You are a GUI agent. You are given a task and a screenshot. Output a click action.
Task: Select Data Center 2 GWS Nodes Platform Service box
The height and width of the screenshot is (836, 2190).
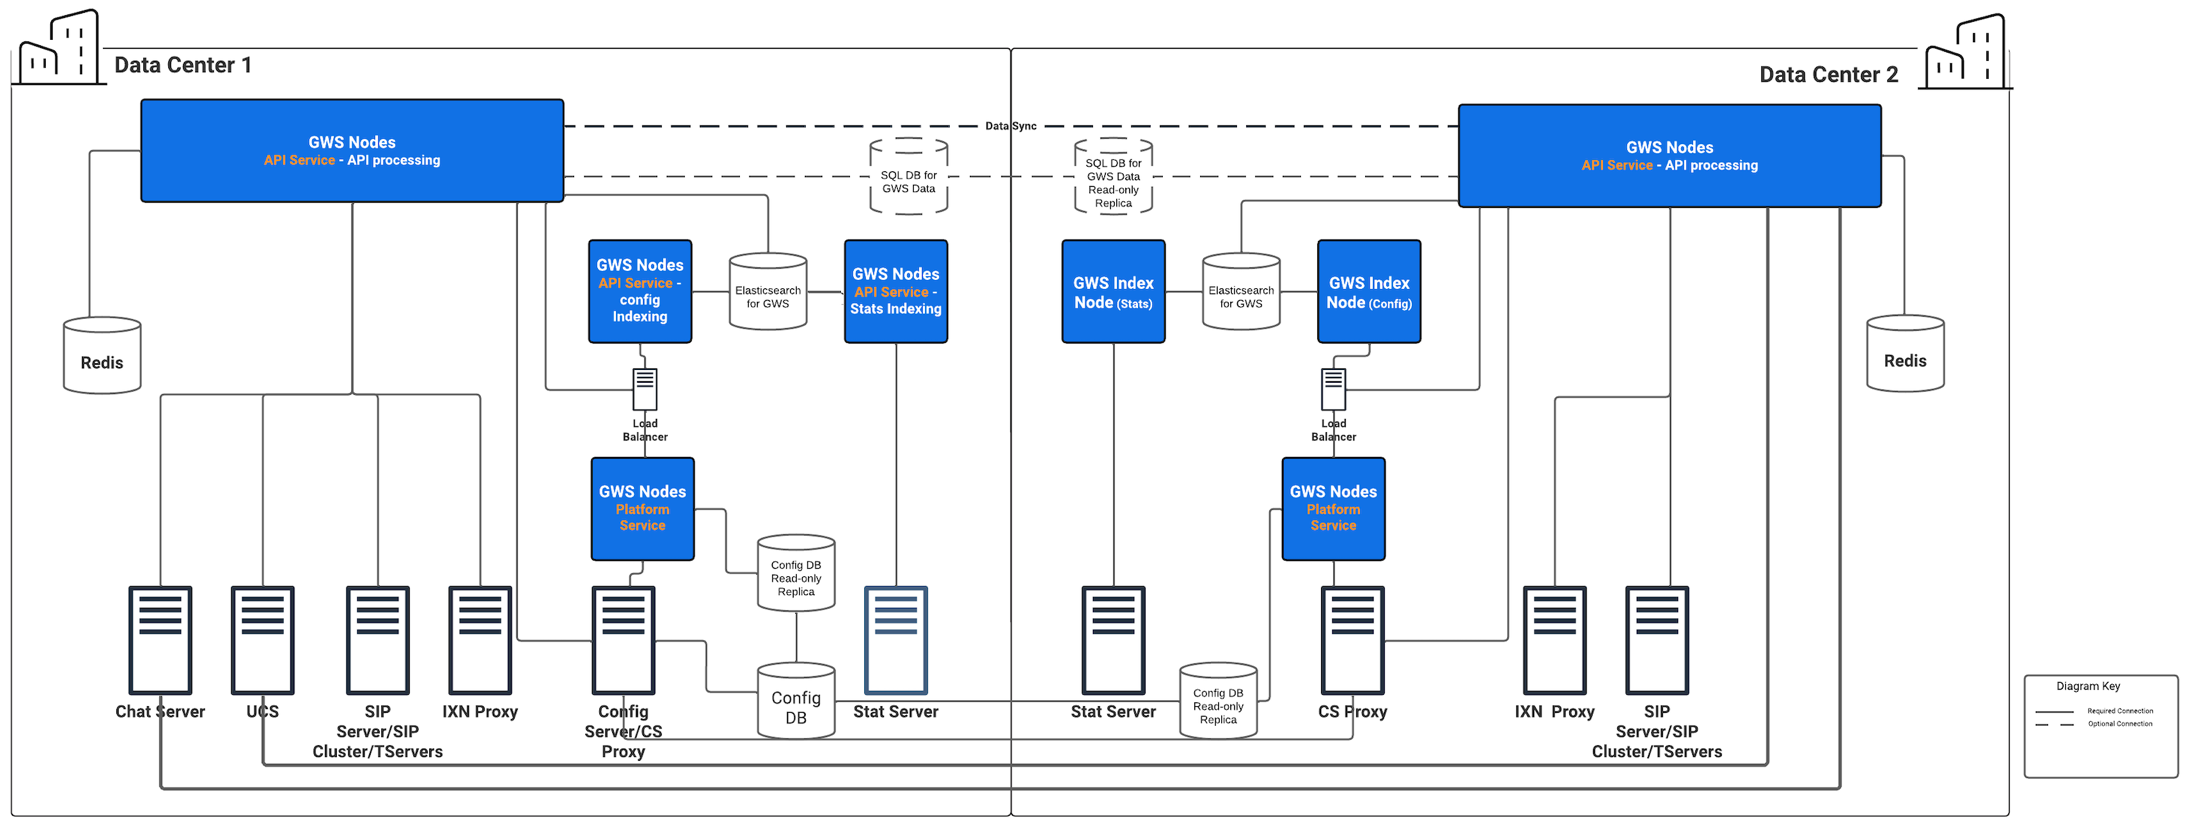(x=1334, y=509)
